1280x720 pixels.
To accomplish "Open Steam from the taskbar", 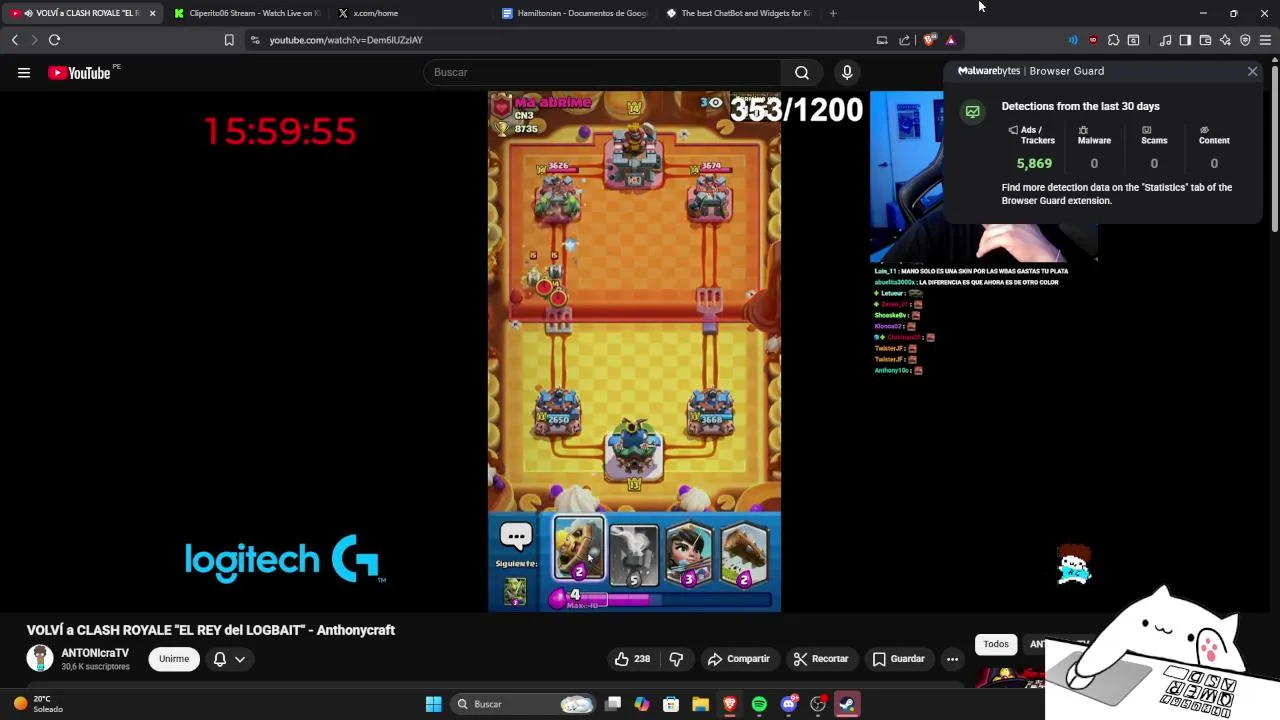I will click(x=847, y=704).
